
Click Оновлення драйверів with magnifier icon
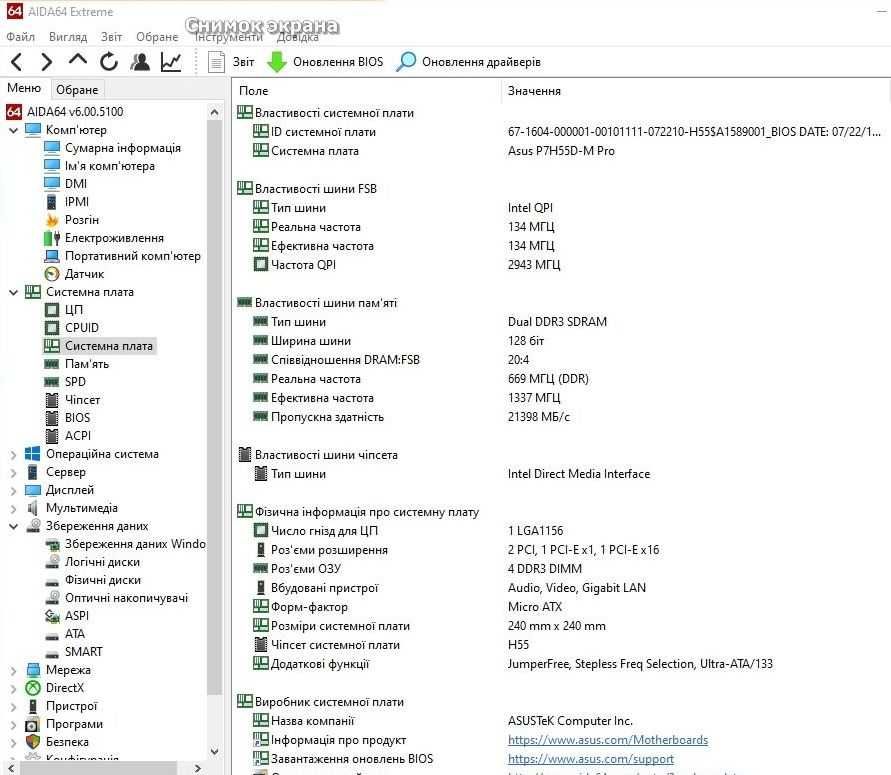click(x=468, y=62)
